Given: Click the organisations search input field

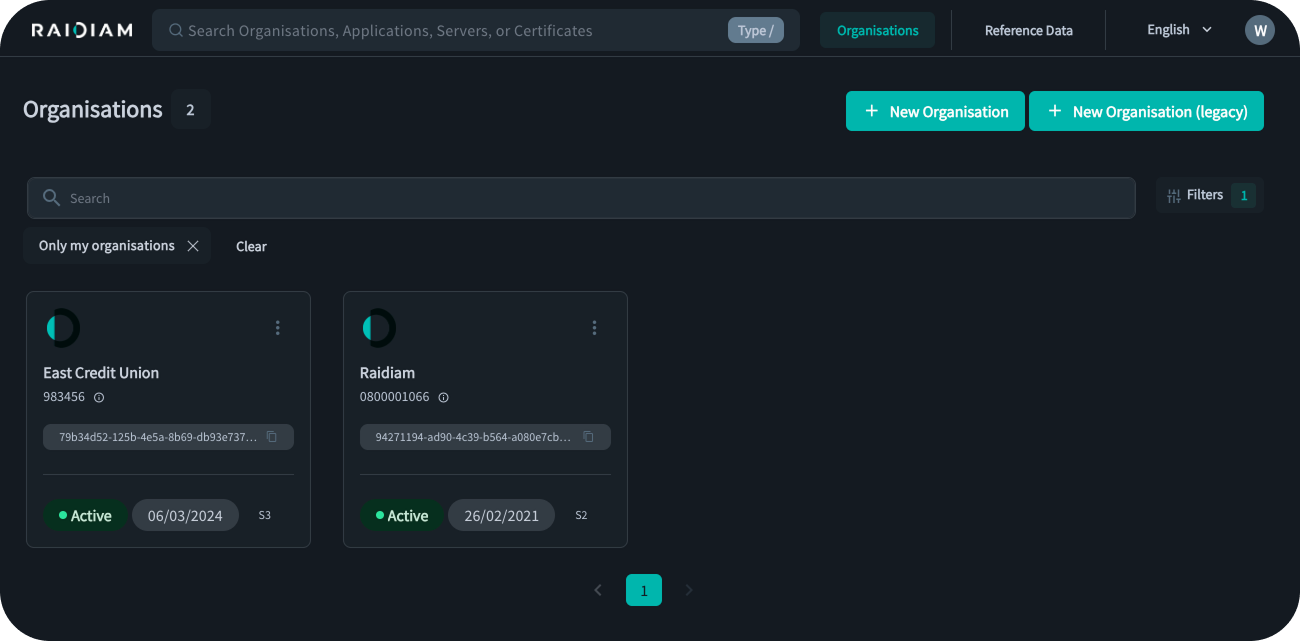Looking at the screenshot, I should (x=580, y=198).
